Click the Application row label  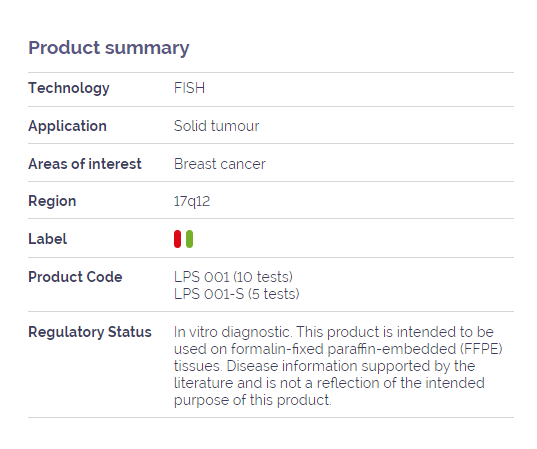pos(67,126)
